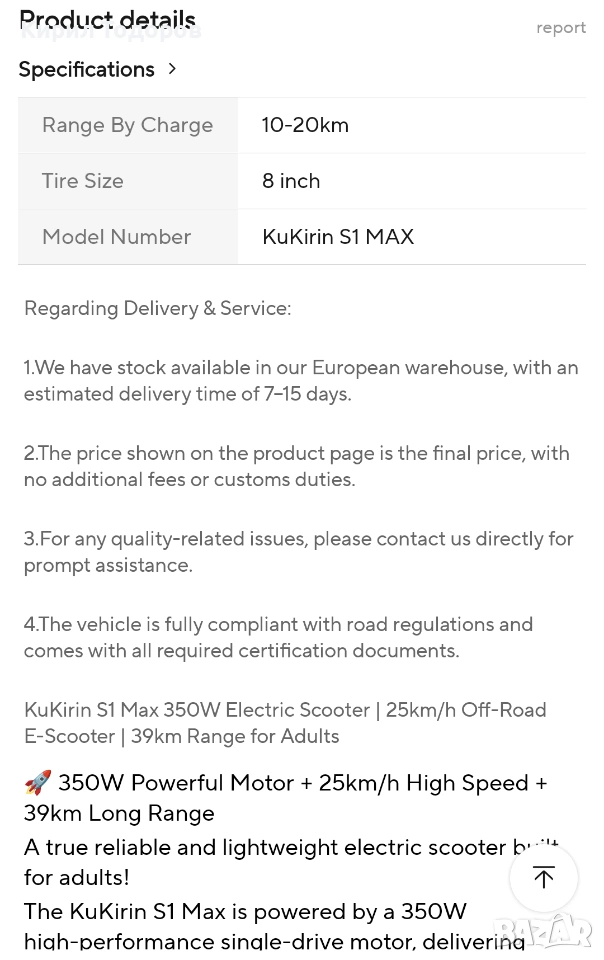Click the 350W Powerful Motor headline

coord(285,798)
